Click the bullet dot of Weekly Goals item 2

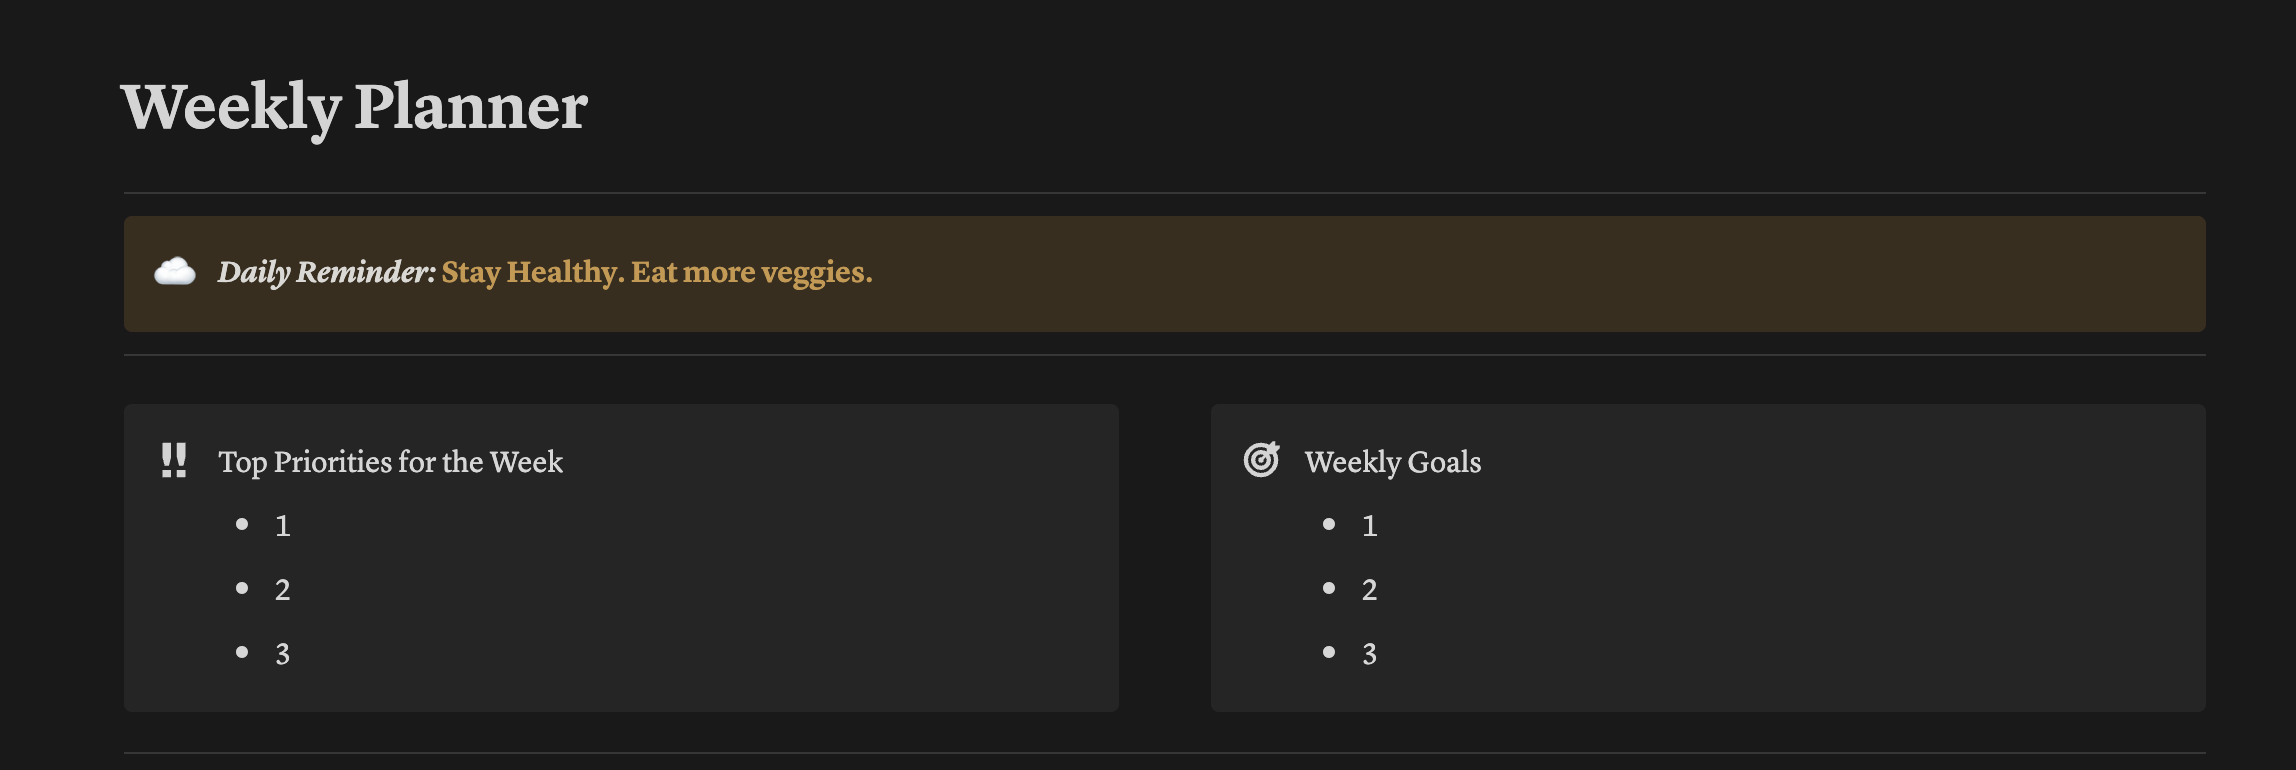point(1329,588)
